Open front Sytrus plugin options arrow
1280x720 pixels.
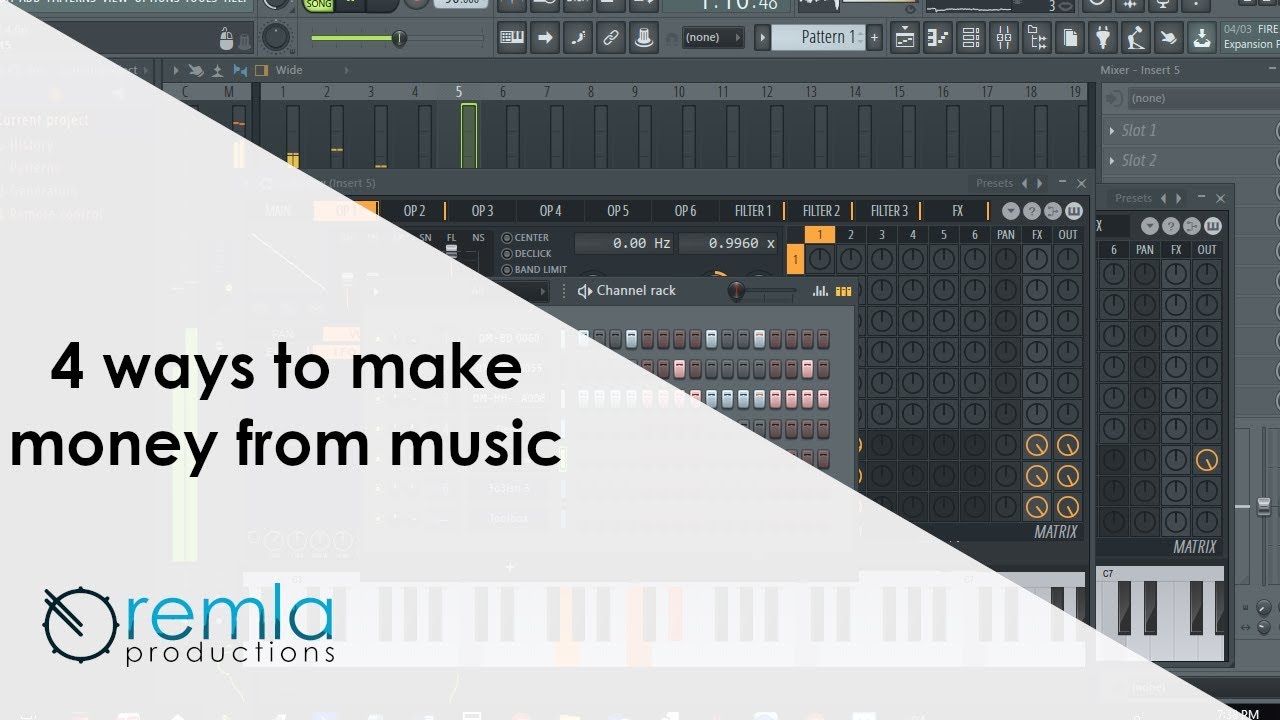coord(1010,211)
